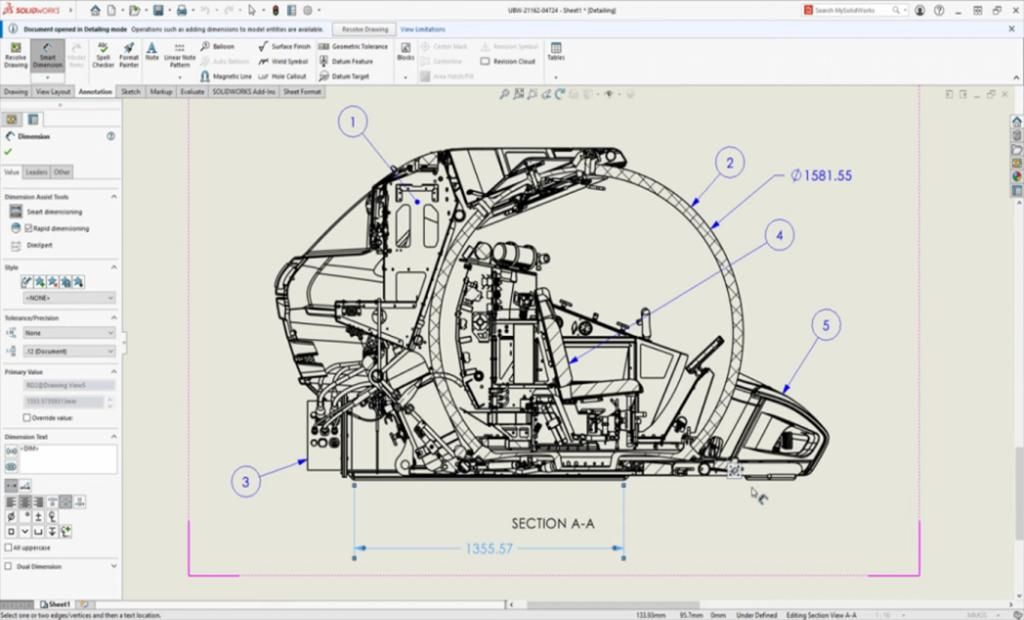This screenshot has width=1024, height=620.
Task: Click the Resolve Drawing button in the info bar
Action: (x=364, y=29)
